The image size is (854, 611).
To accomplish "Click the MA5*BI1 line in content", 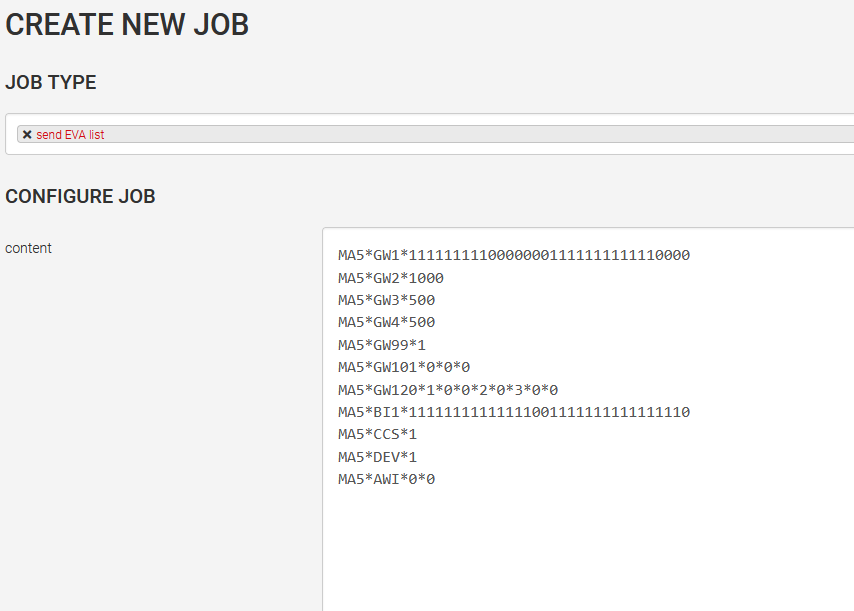I will 514,412.
